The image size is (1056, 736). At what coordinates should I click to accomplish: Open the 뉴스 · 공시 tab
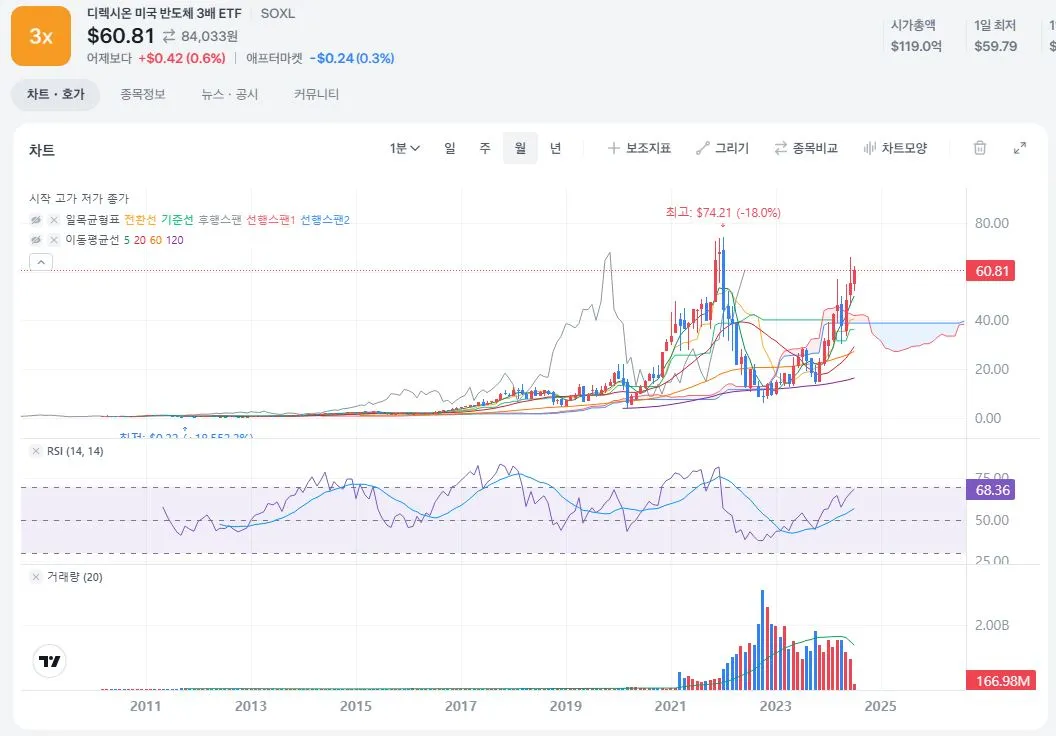230,94
